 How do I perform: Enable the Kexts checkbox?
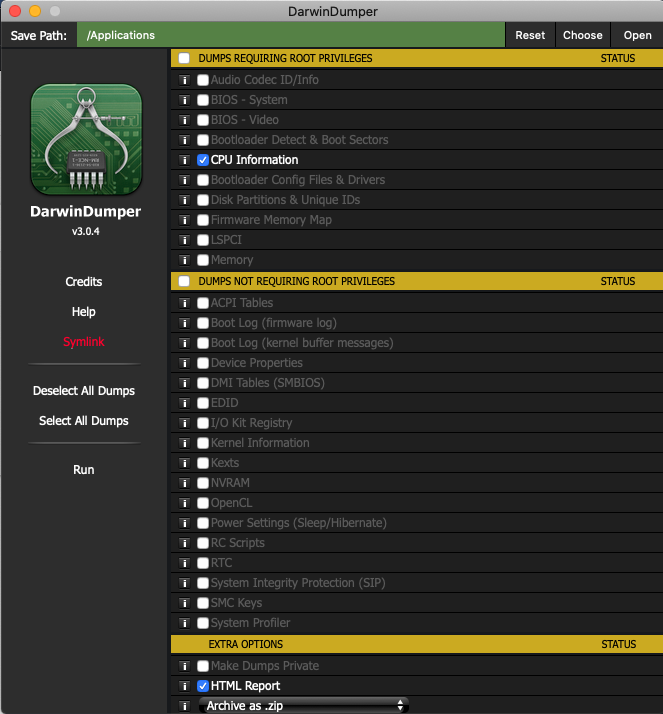(203, 463)
